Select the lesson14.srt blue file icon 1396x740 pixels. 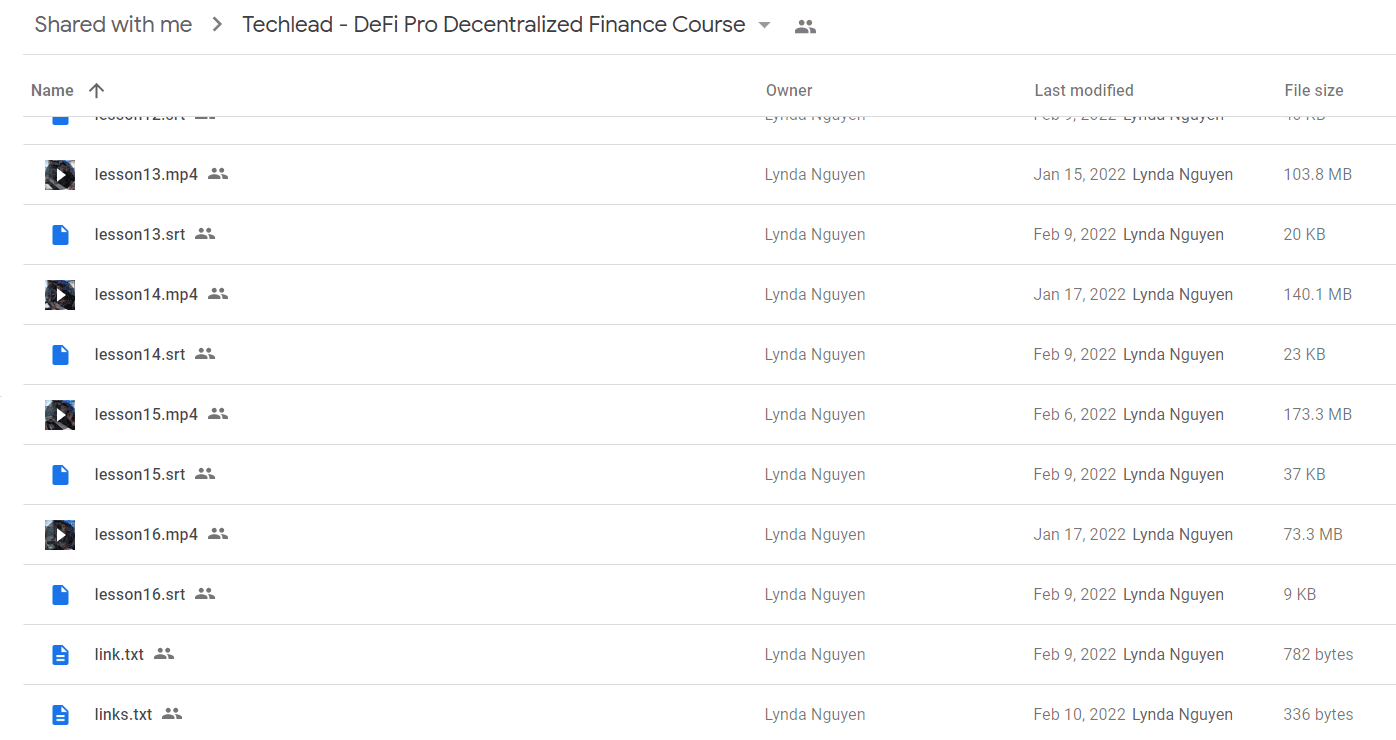pyautogui.click(x=60, y=355)
